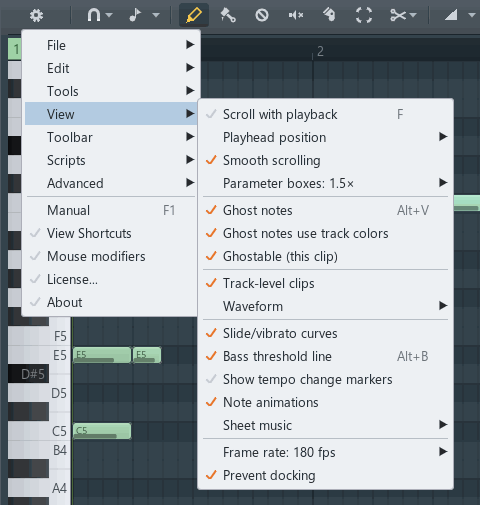Select the Mute tool icon
The width and height of the screenshot is (480, 505).
[x=296, y=15]
